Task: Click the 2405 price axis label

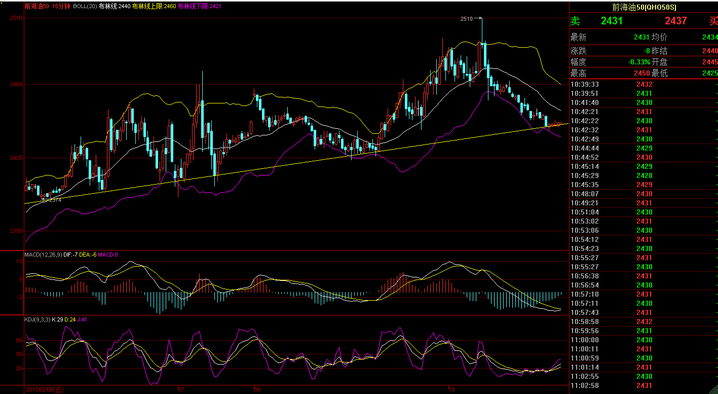Action: pos(16,158)
